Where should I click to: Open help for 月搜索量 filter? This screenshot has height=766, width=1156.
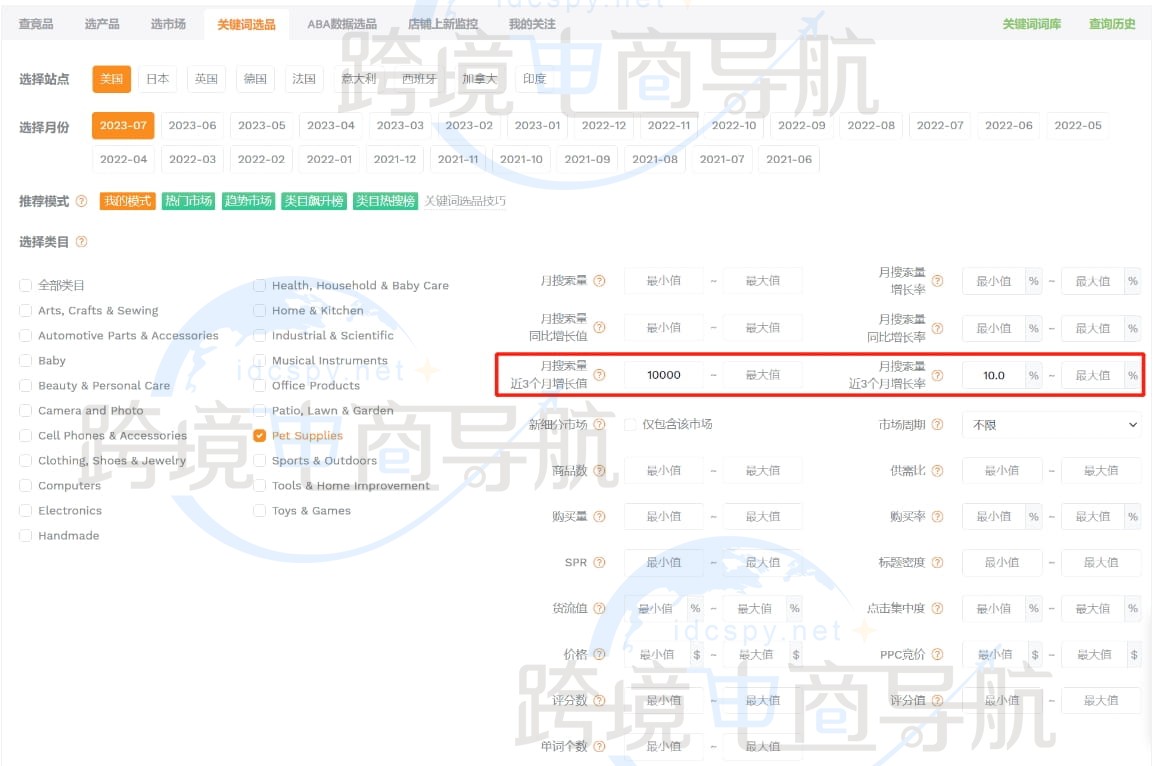pyautogui.click(x=598, y=280)
